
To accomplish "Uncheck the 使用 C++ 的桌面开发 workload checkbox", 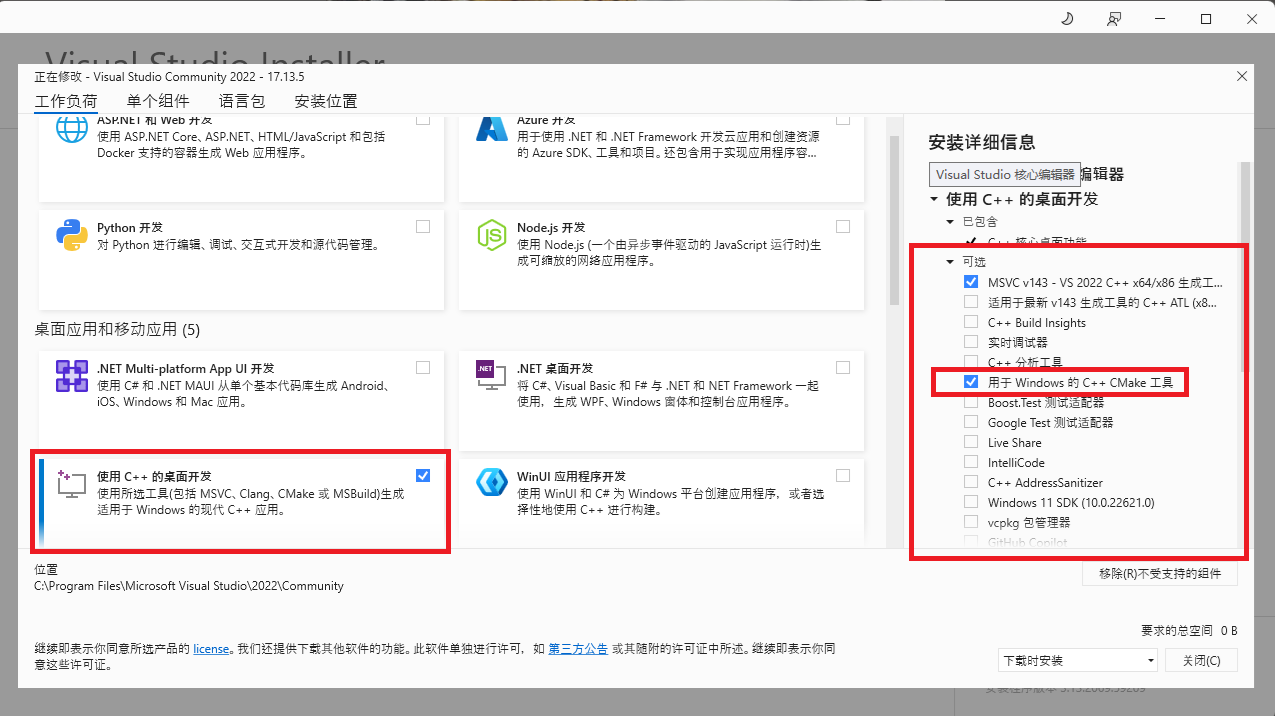I will (423, 475).
